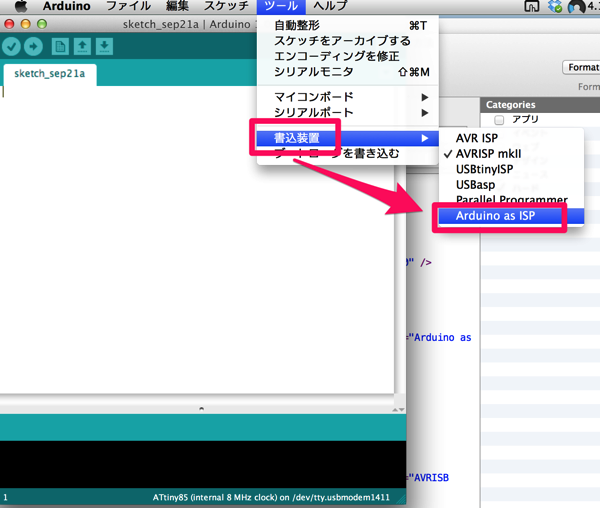600x508 pixels.
Task: Choose スケッチをアーカイブする
Action: tap(347, 41)
